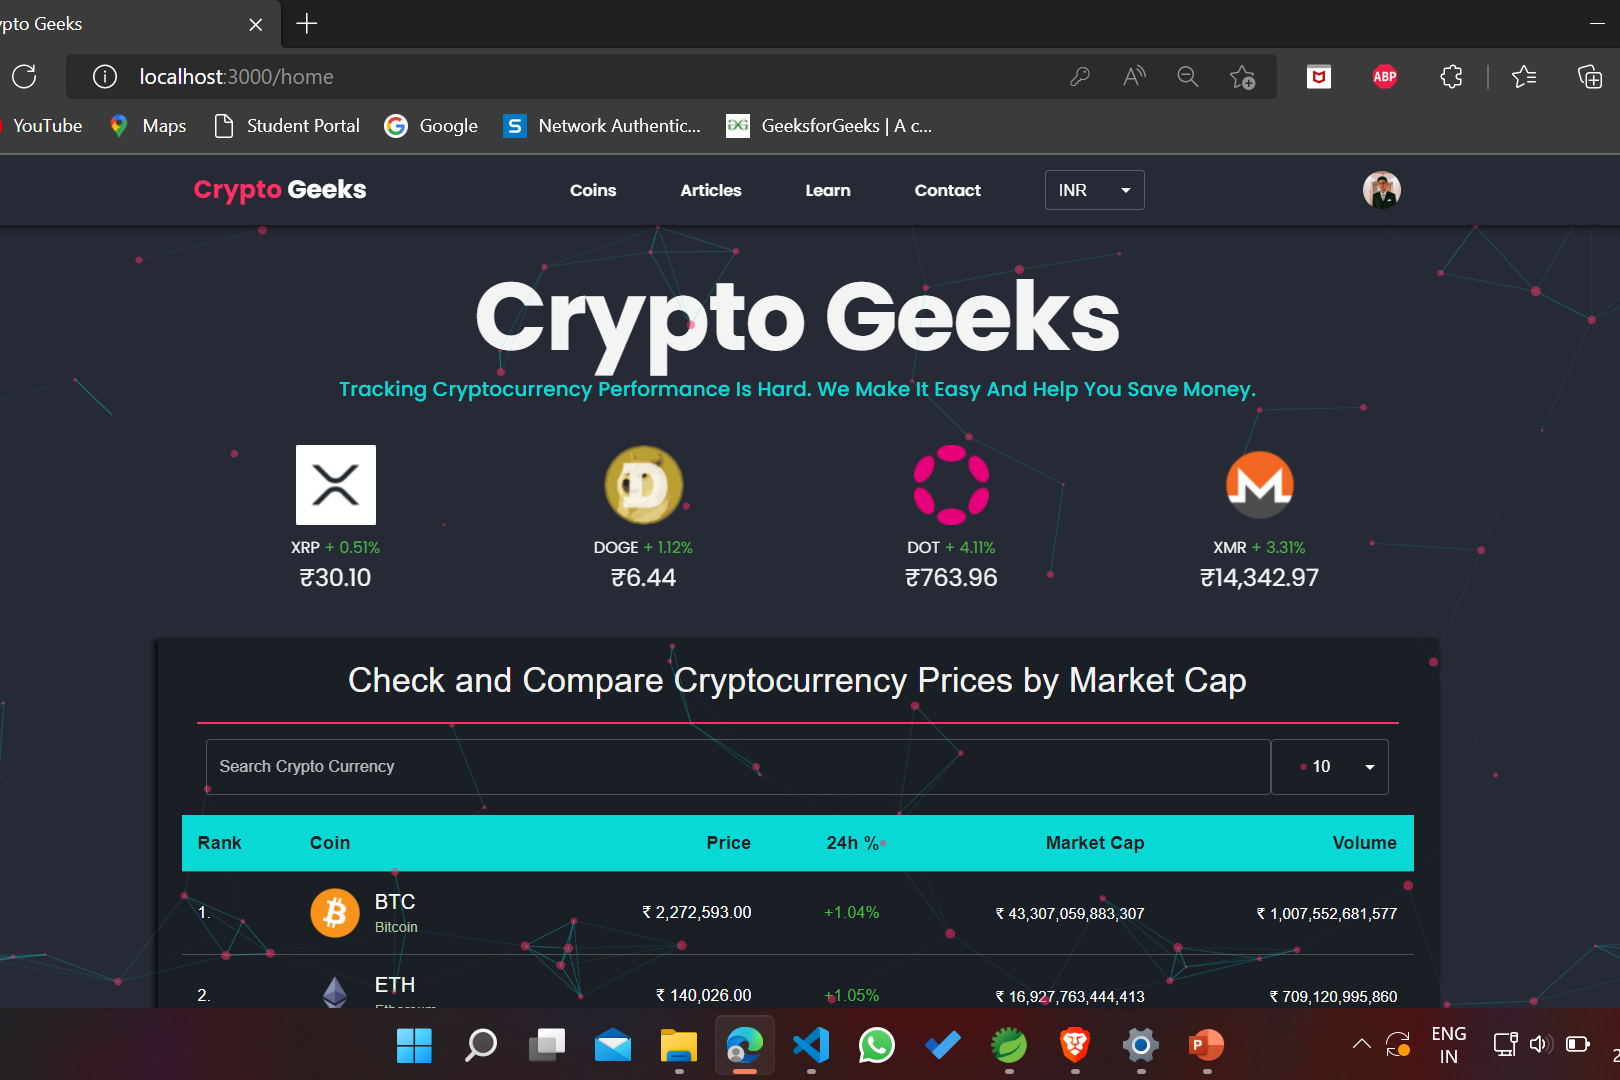Image resolution: width=1620 pixels, height=1080 pixels.
Task: Go to the Articles nav item
Action: click(x=711, y=190)
